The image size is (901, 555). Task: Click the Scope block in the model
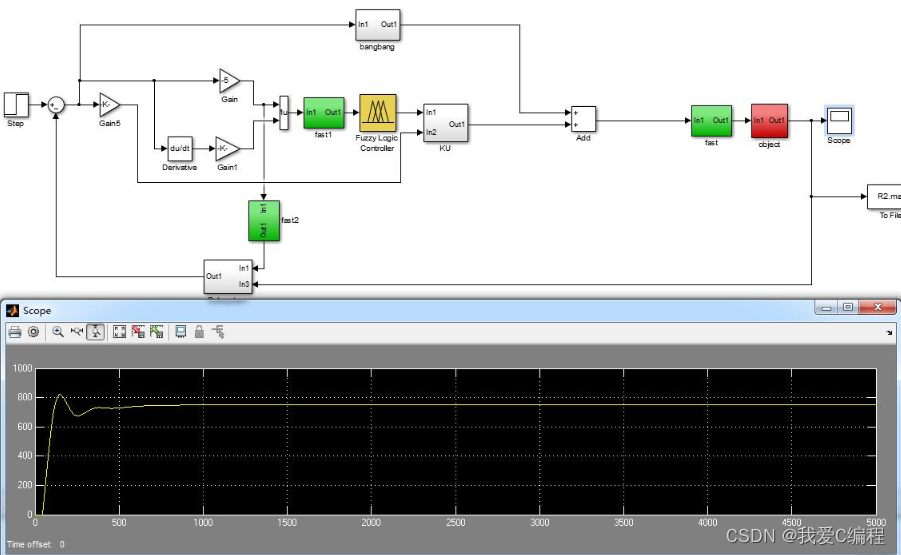839,119
